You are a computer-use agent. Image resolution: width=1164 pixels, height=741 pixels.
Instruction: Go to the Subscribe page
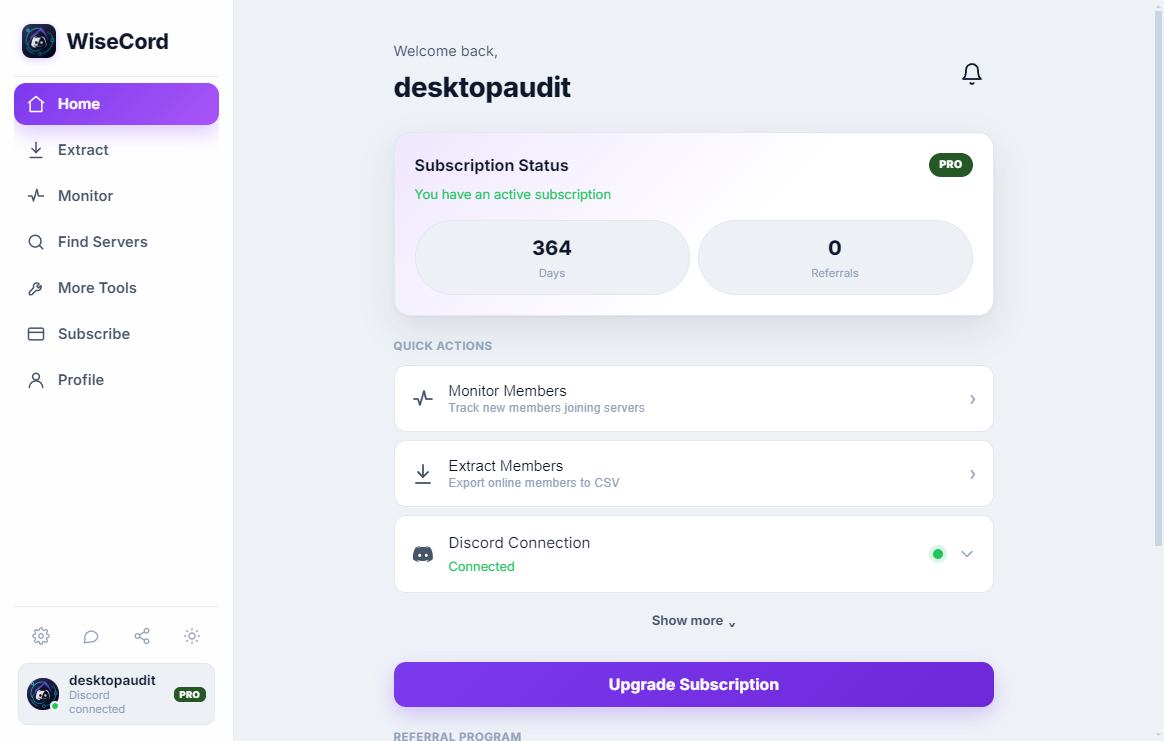coord(117,334)
